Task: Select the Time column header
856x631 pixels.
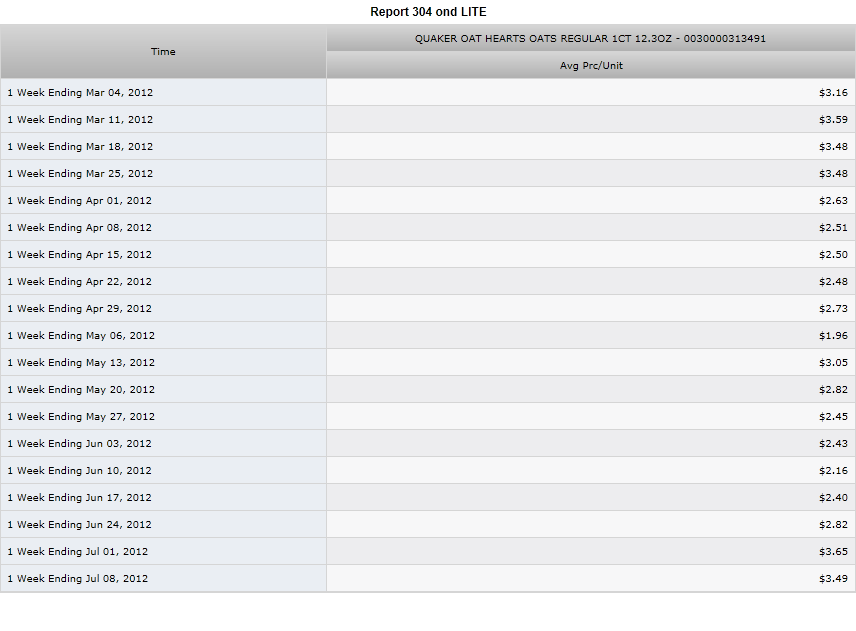Action: [163, 51]
